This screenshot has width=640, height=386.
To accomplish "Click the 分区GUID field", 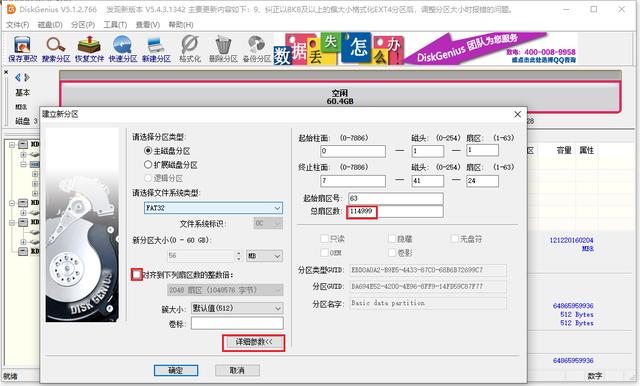I will click(x=428, y=286).
